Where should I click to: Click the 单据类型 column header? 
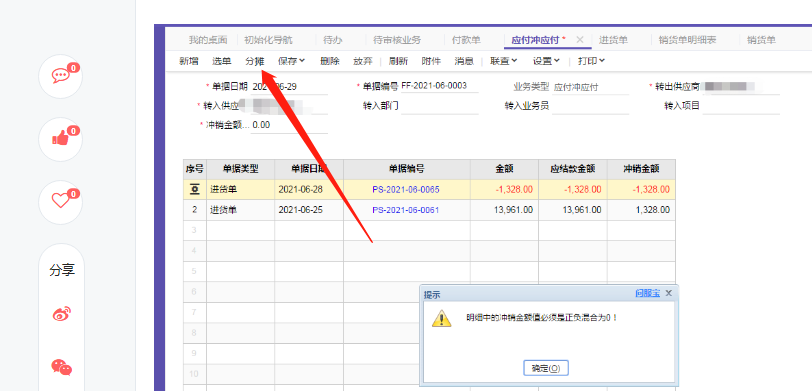click(240, 169)
